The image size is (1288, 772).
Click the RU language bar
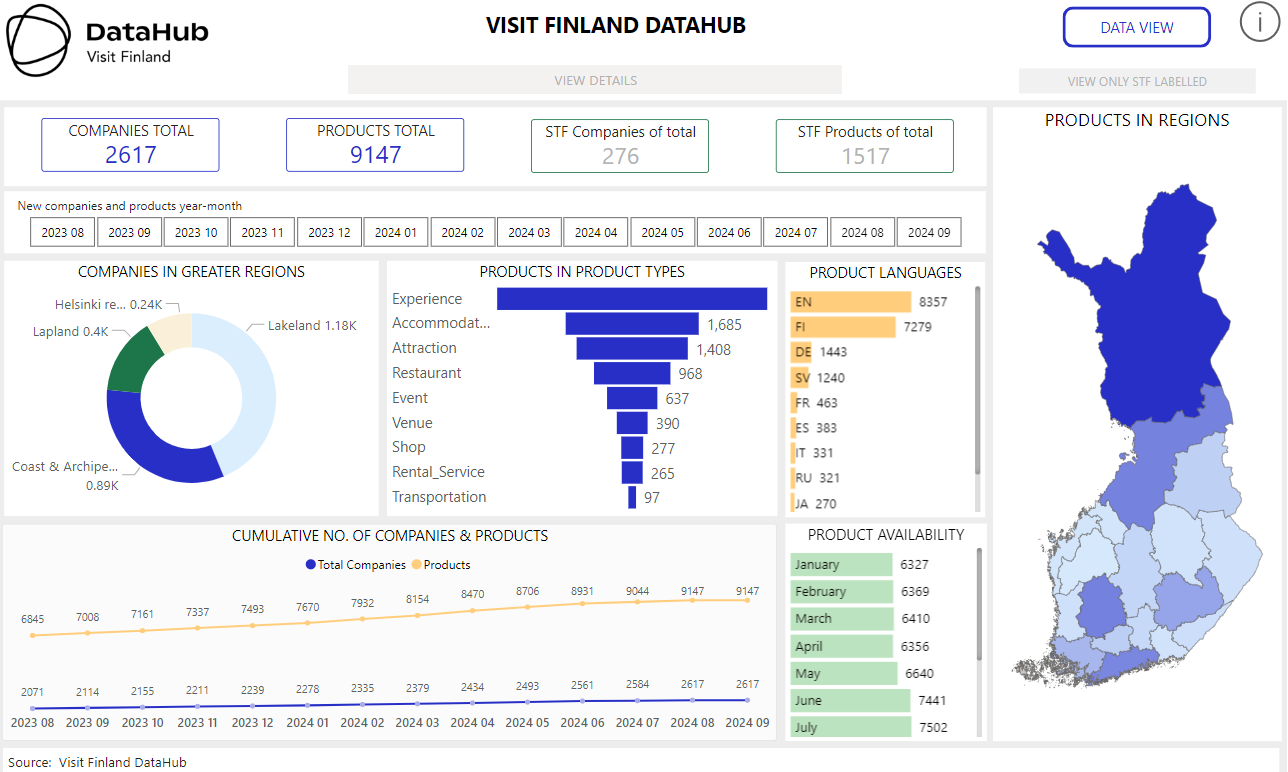coord(793,478)
